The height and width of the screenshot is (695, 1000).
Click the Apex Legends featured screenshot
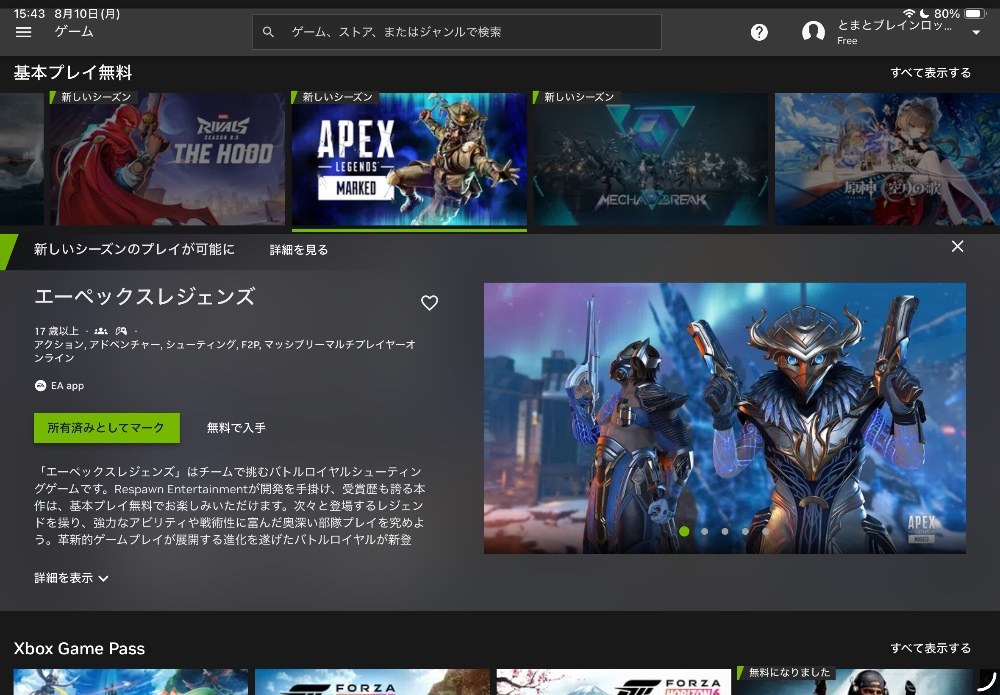pos(724,418)
